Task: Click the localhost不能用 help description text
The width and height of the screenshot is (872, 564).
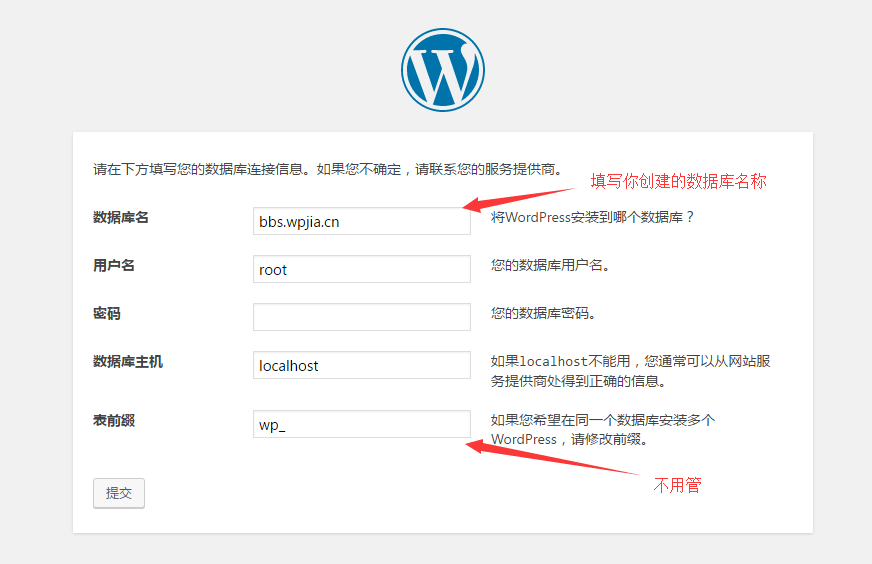Action: (631, 371)
